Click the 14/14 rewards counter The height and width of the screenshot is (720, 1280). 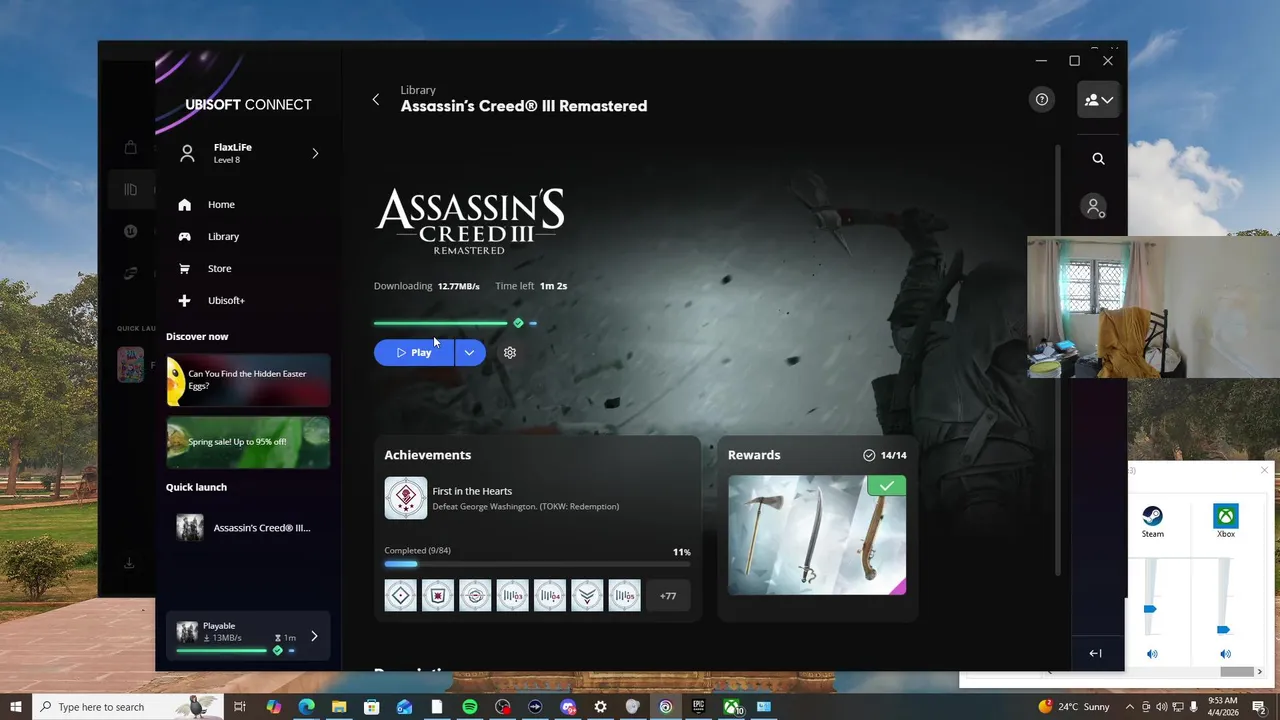[x=885, y=455]
